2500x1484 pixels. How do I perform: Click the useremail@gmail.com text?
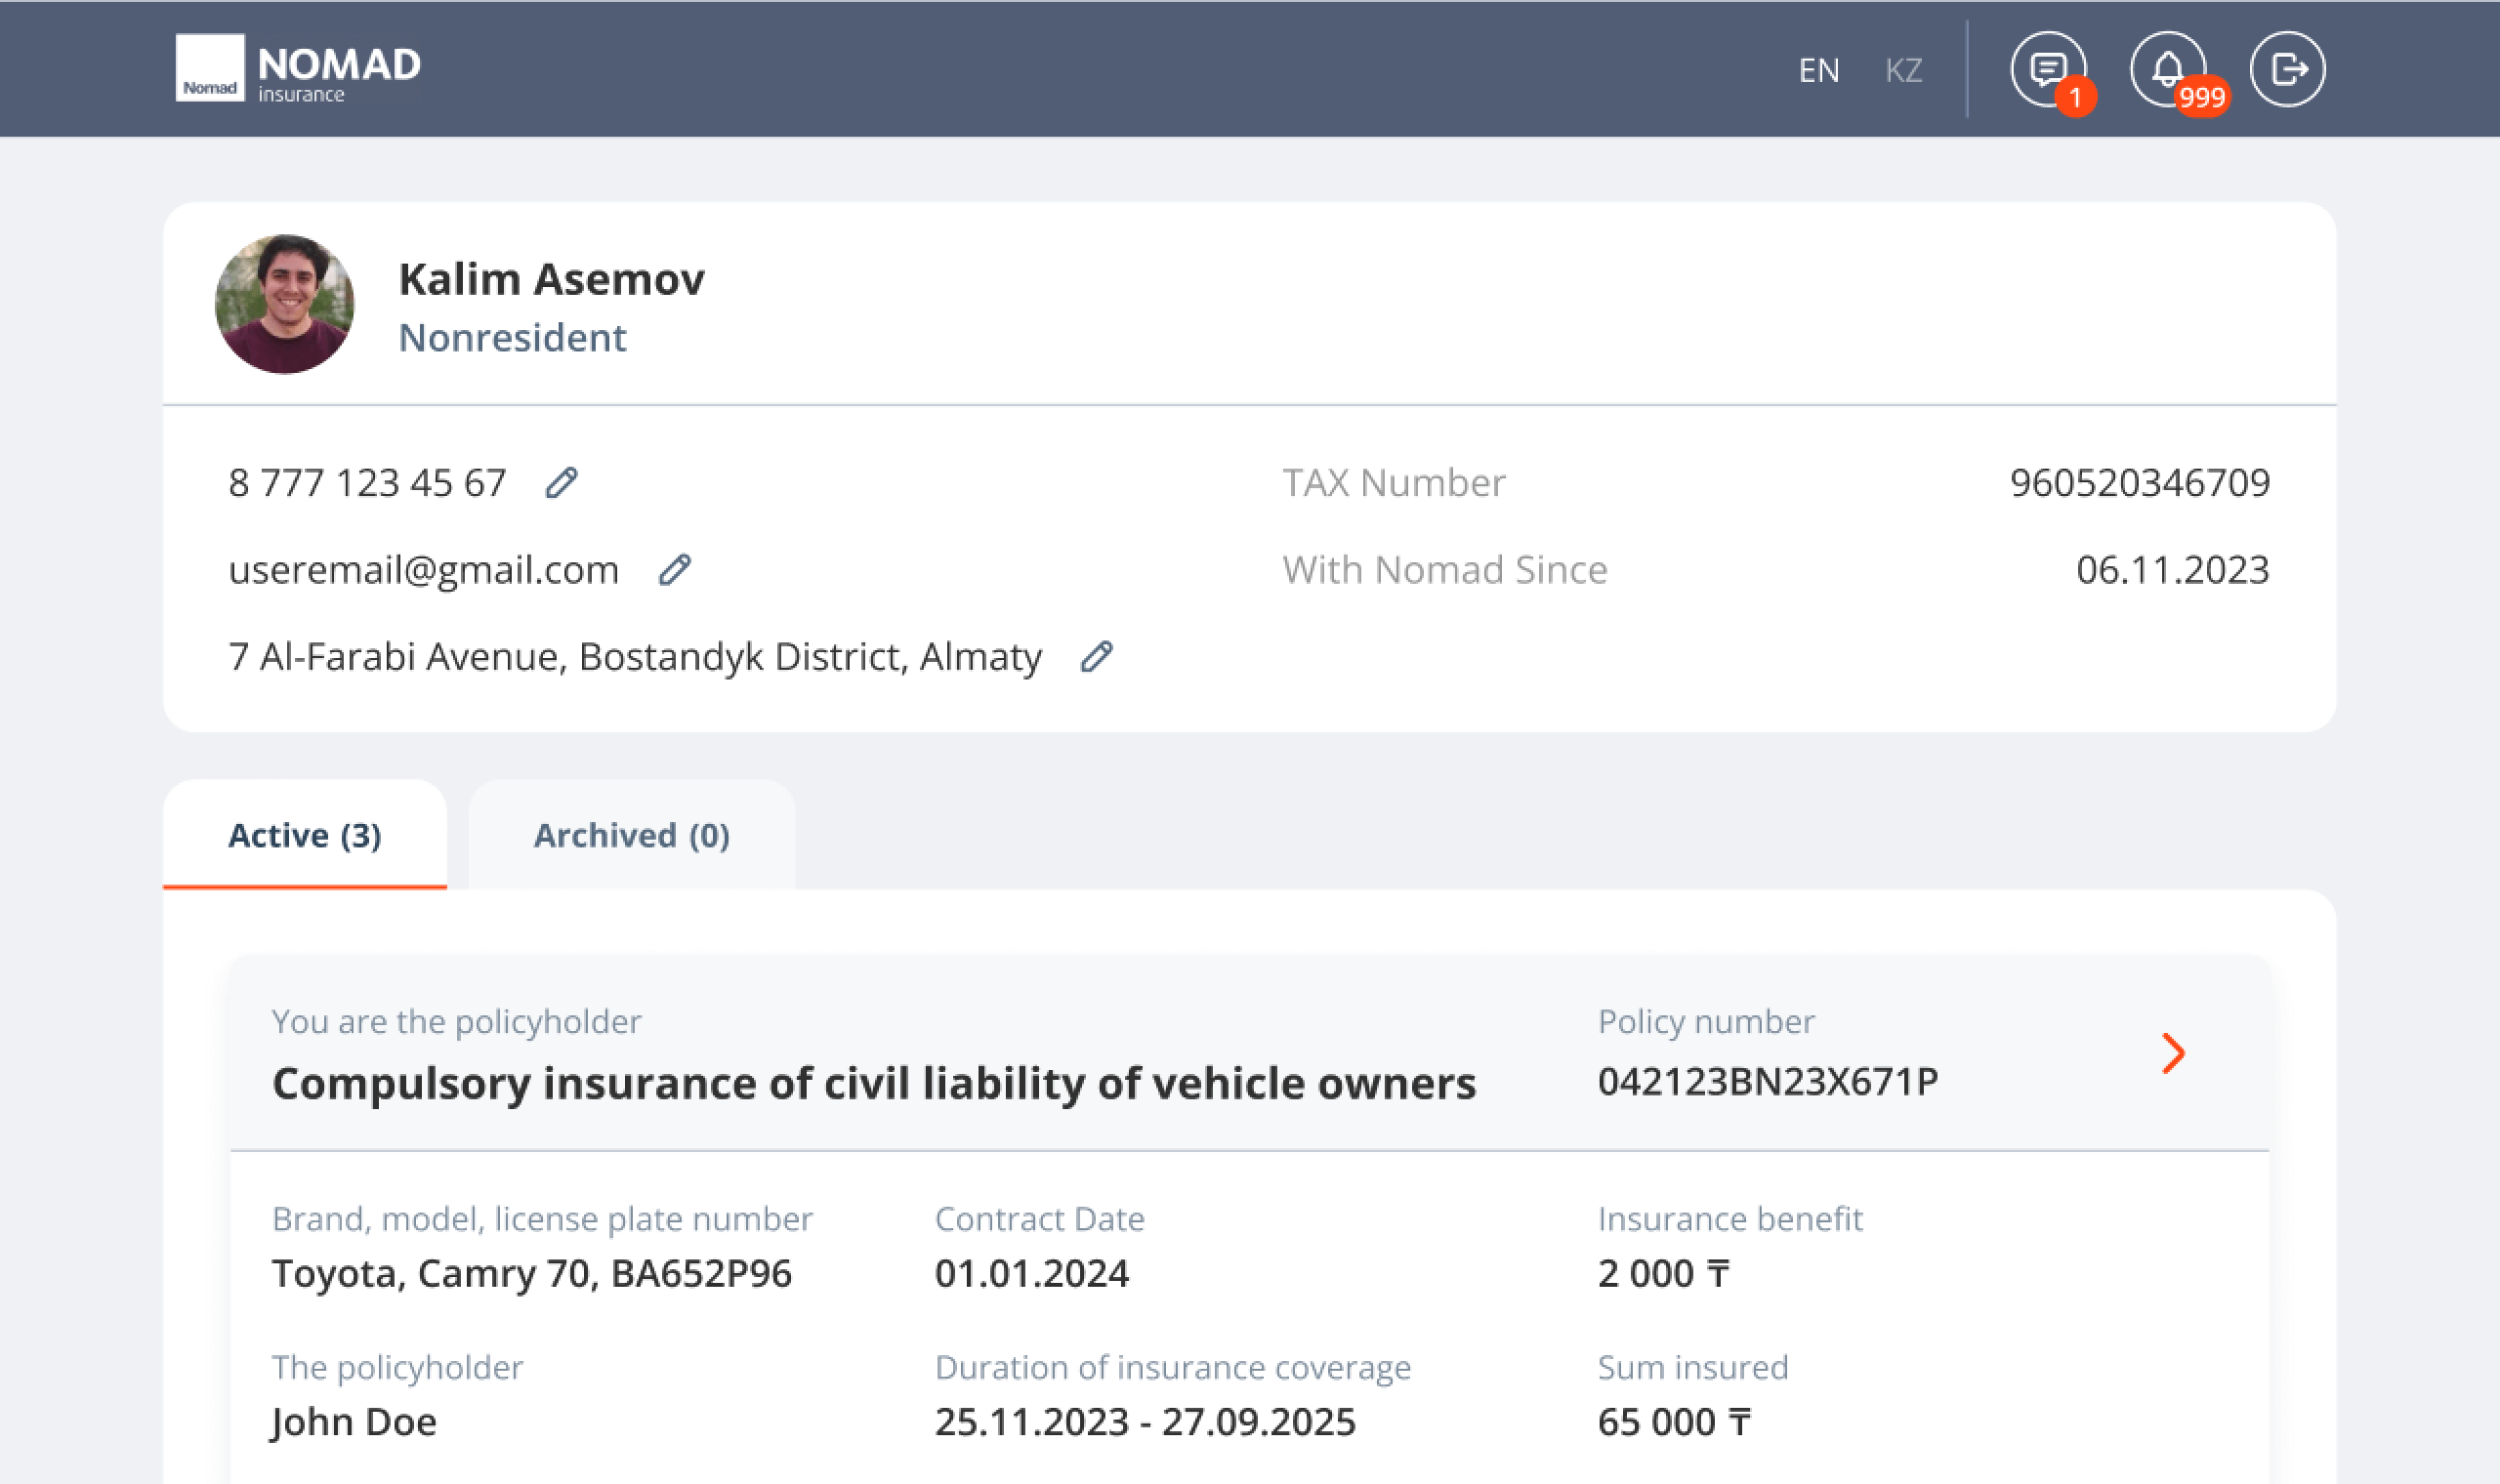click(424, 570)
